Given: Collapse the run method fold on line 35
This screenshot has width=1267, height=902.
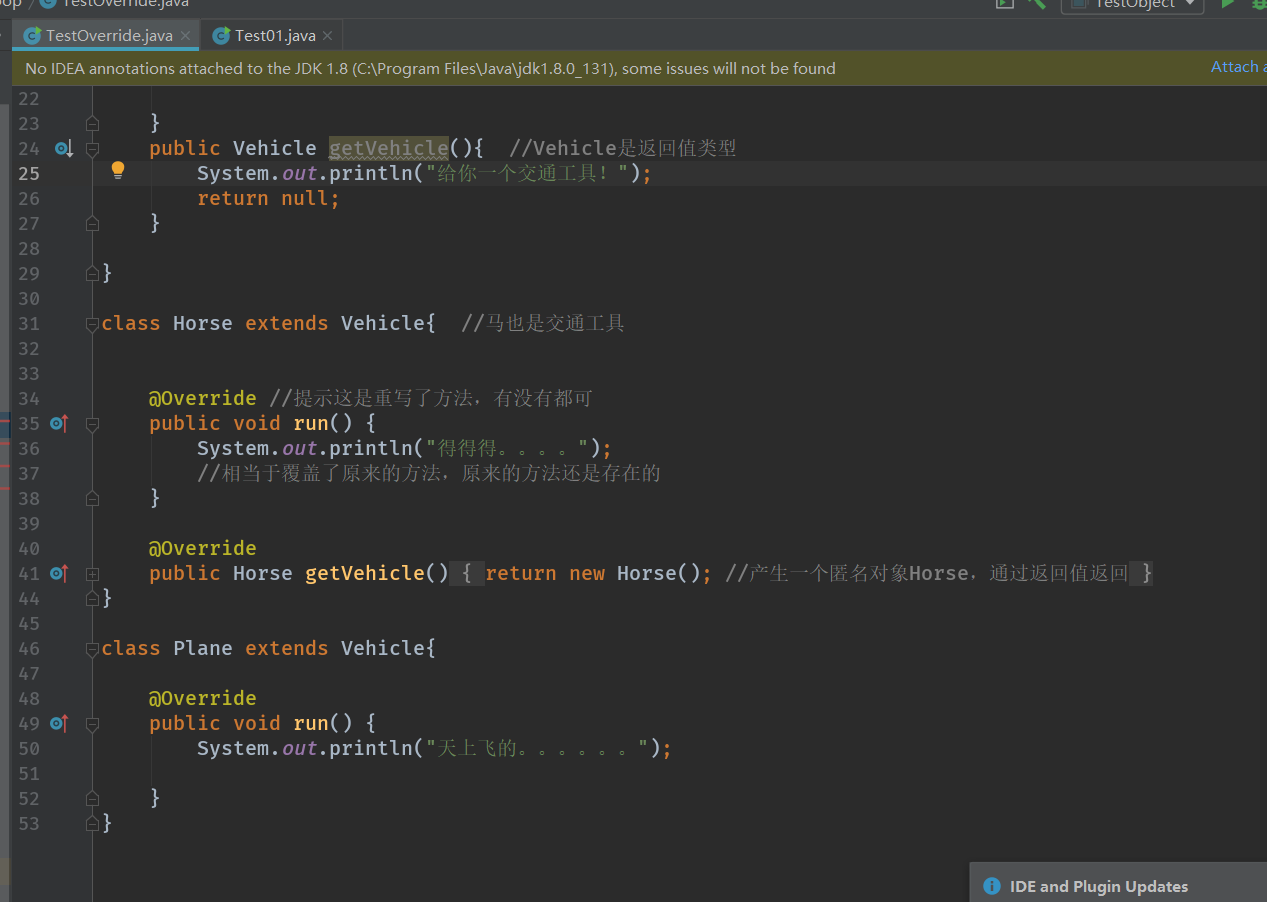Looking at the screenshot, I should tap(92, 424).
